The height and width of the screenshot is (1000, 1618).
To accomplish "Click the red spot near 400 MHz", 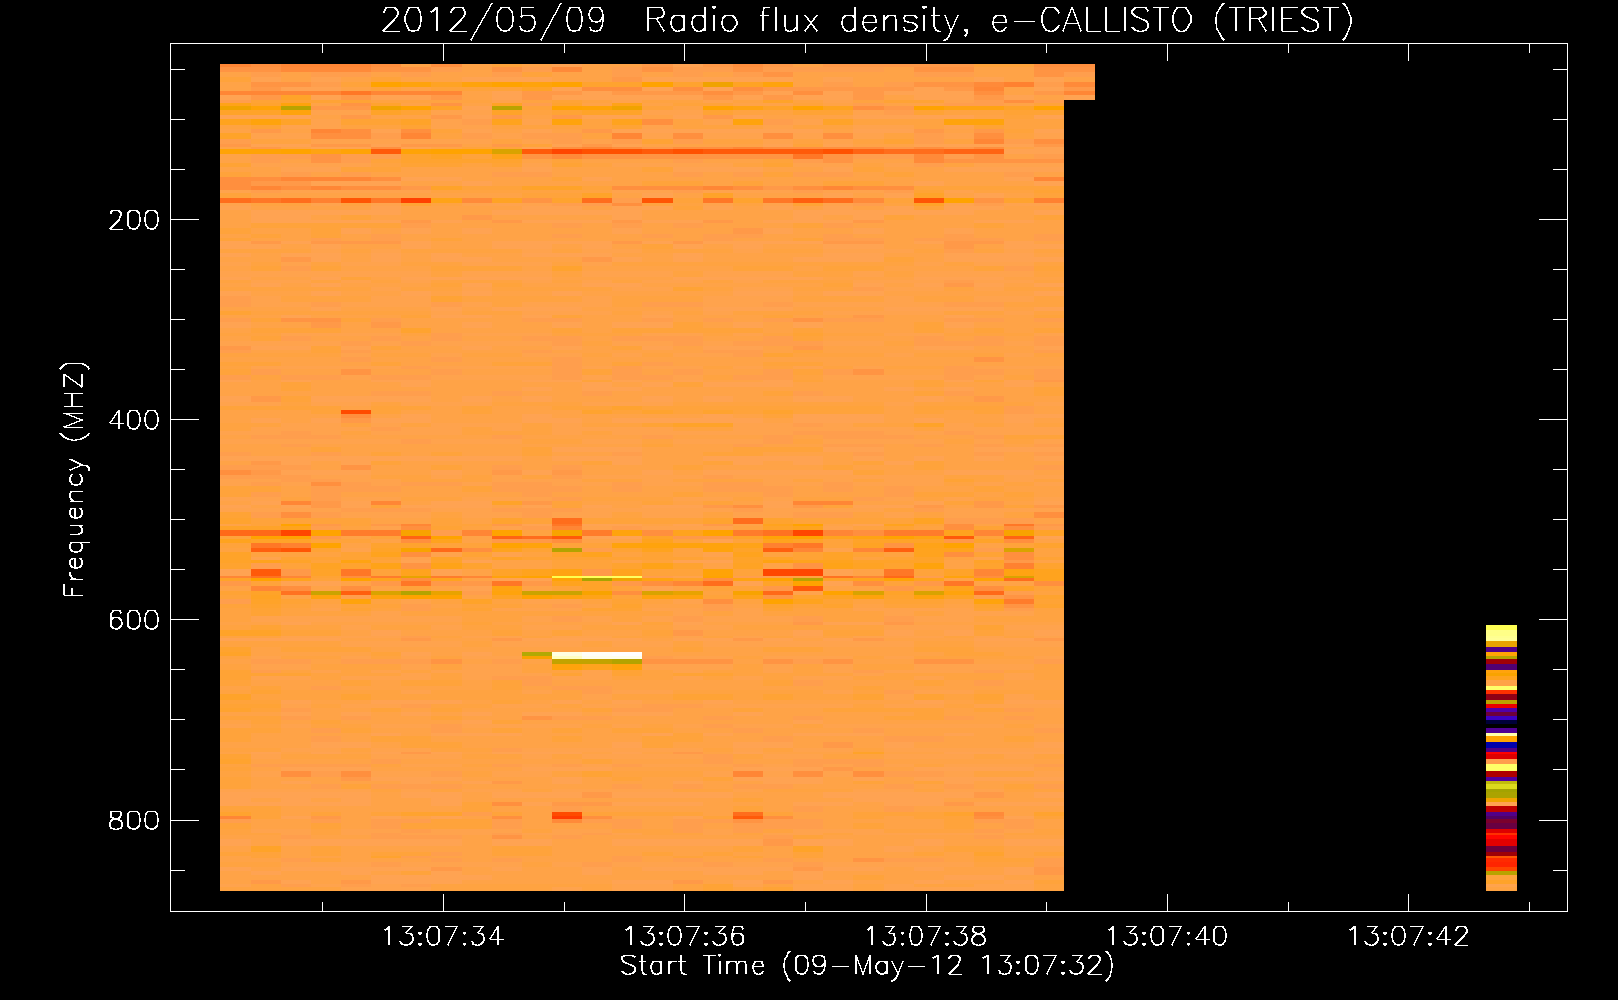I will point(356,412).
